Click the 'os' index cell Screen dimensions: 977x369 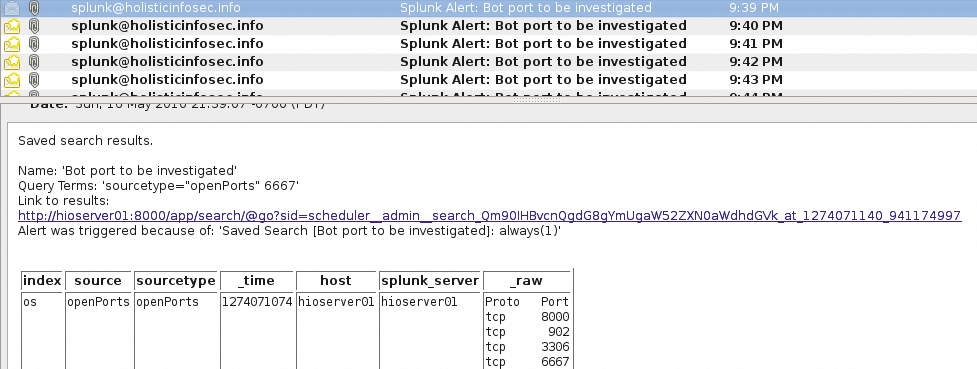coord(30,302)
